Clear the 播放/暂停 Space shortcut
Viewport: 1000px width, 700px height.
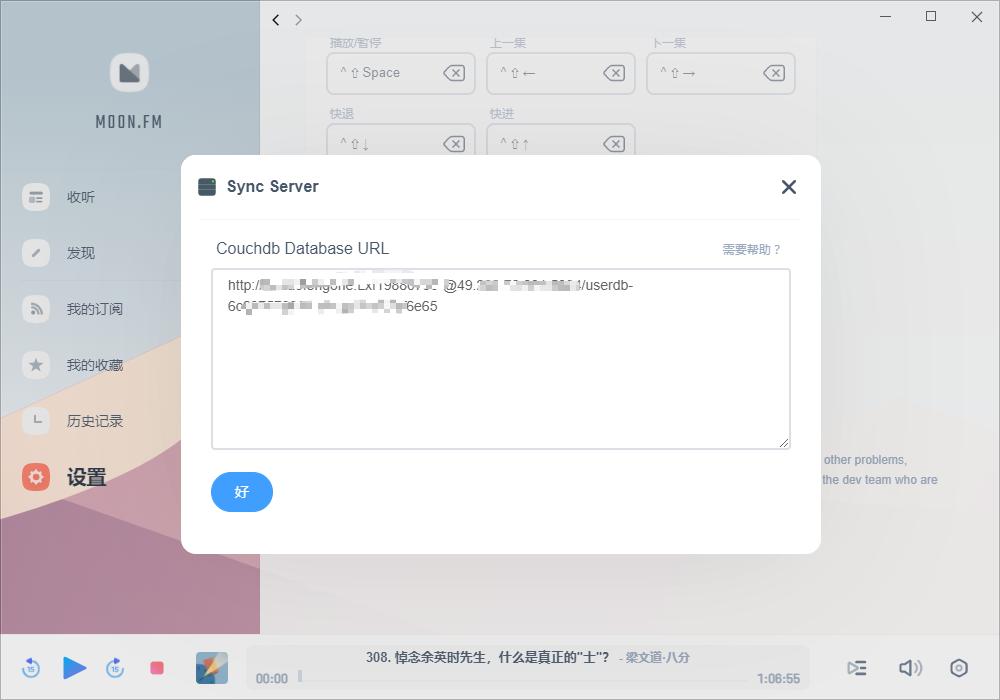(454, 73)
